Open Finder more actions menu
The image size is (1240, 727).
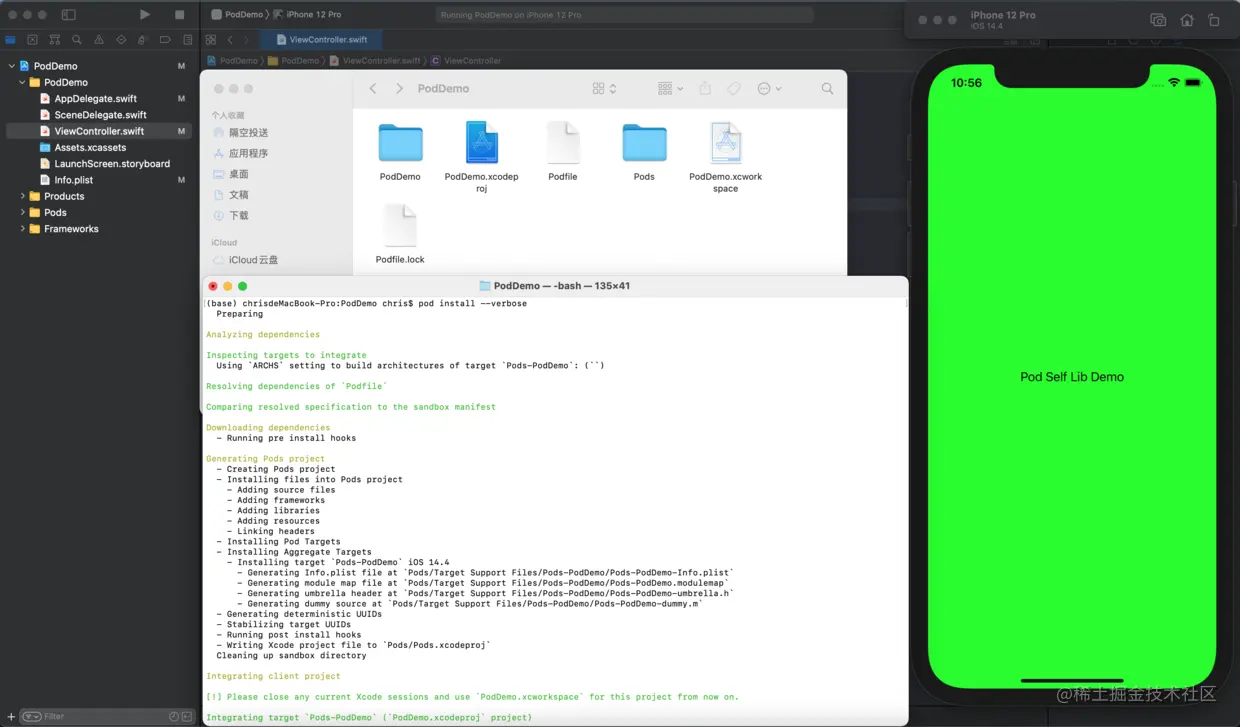(769, 89)
